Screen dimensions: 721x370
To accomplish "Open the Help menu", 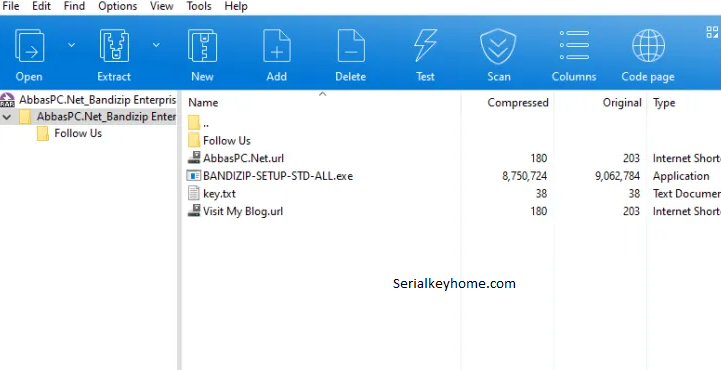I will point(236,6).
